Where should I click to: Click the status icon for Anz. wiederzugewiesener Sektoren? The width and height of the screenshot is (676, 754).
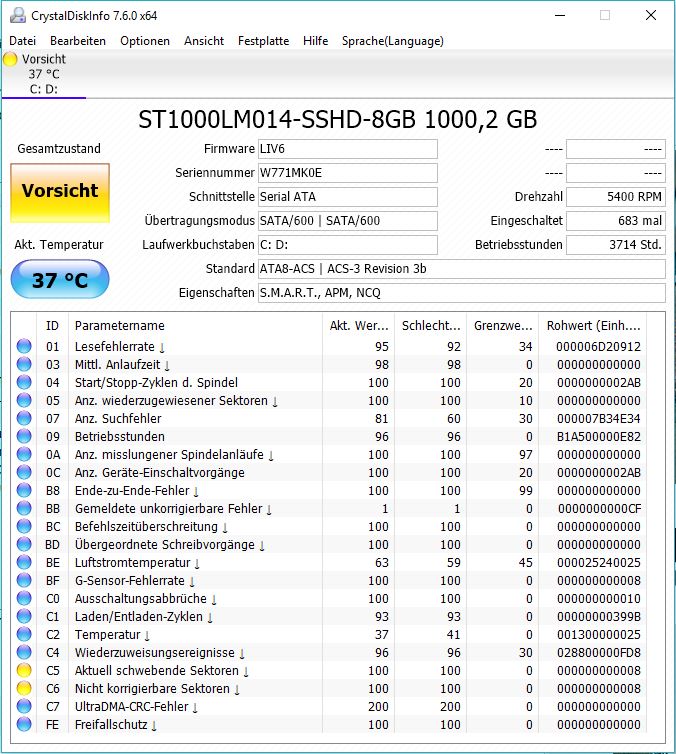(24, 401)
